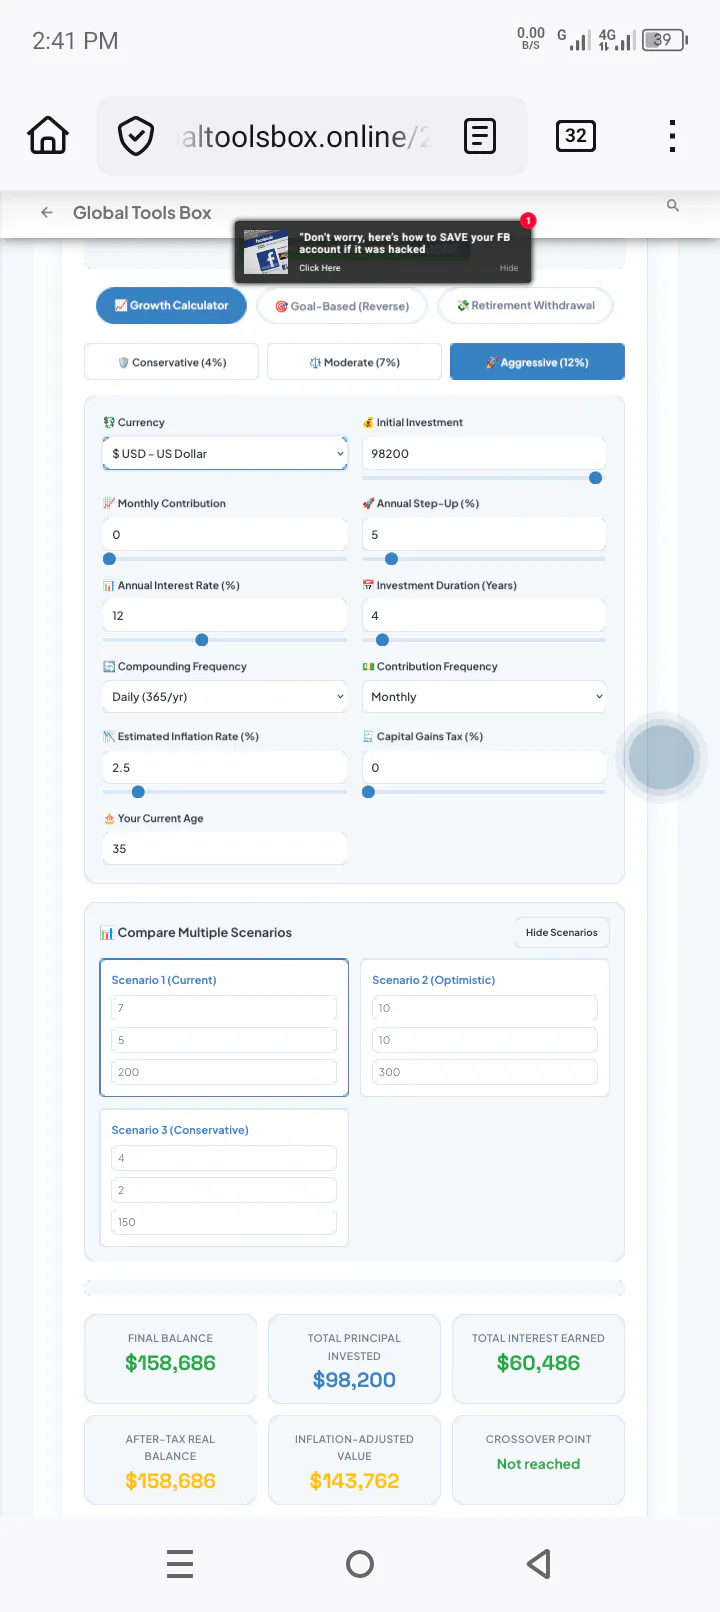Click the Crossover Point Not reached text

[x=538, y=1464]
